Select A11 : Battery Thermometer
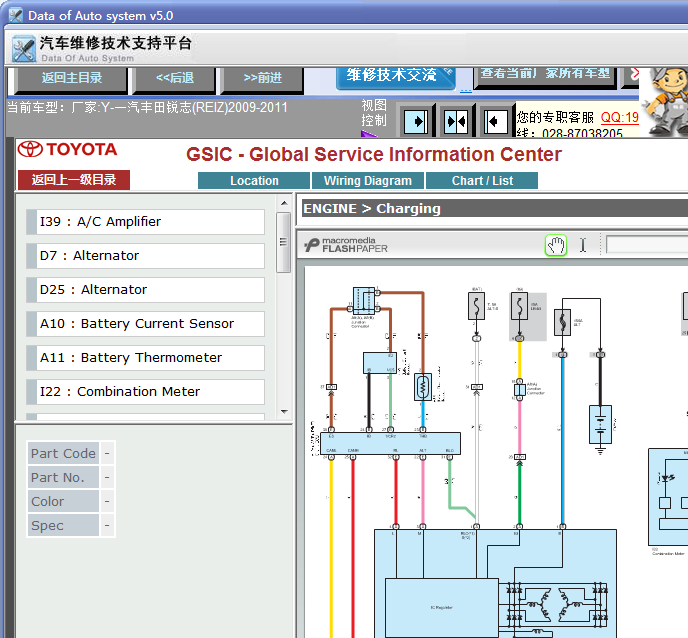 146,358
